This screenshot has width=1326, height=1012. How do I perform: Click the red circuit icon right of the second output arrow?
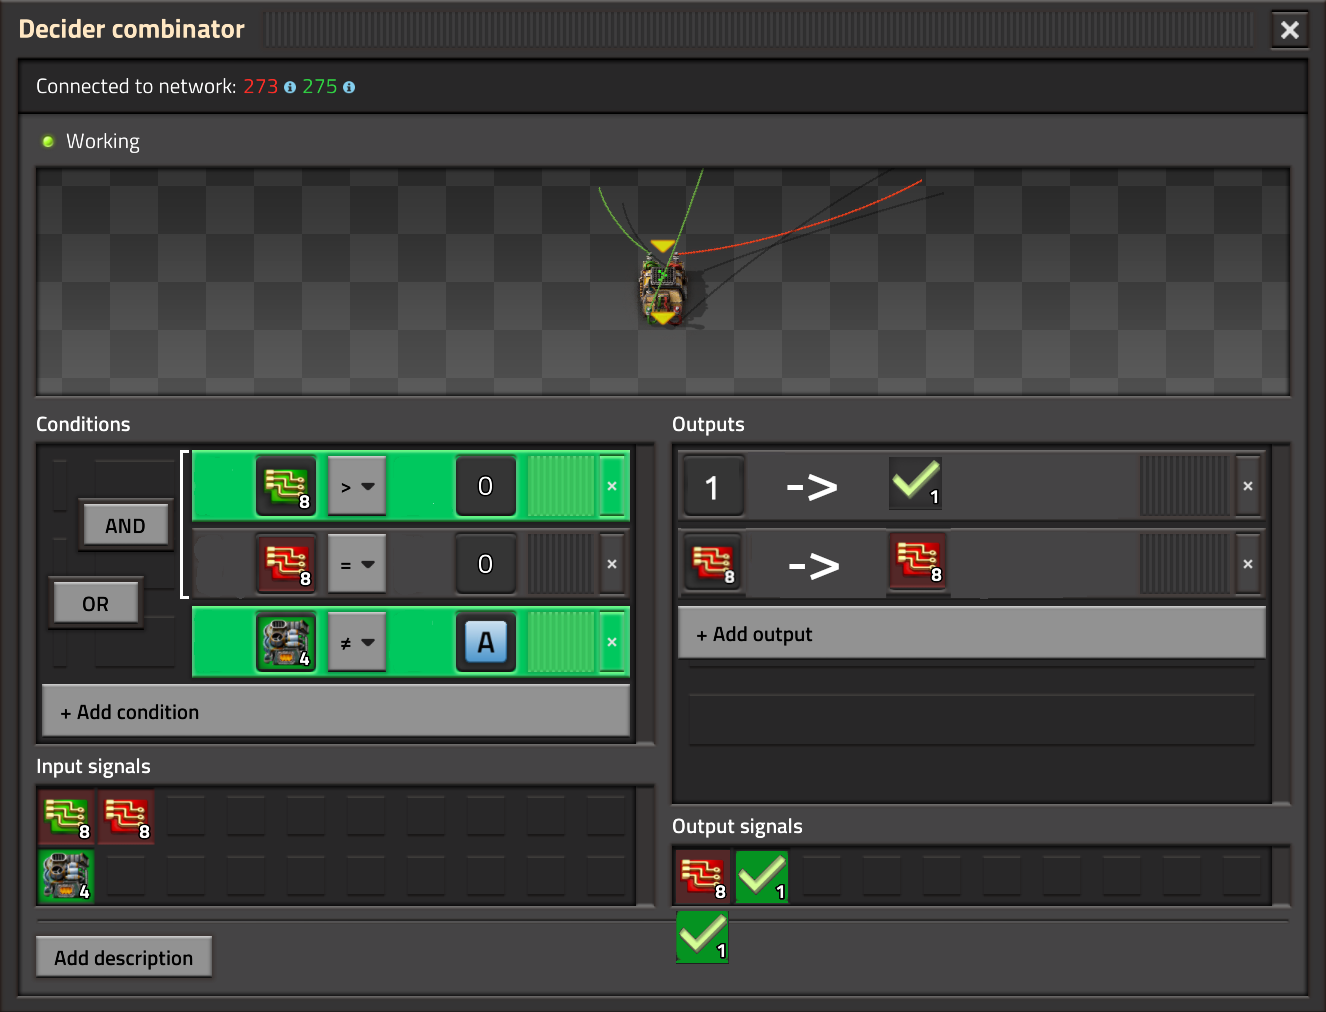coord(918,562)
